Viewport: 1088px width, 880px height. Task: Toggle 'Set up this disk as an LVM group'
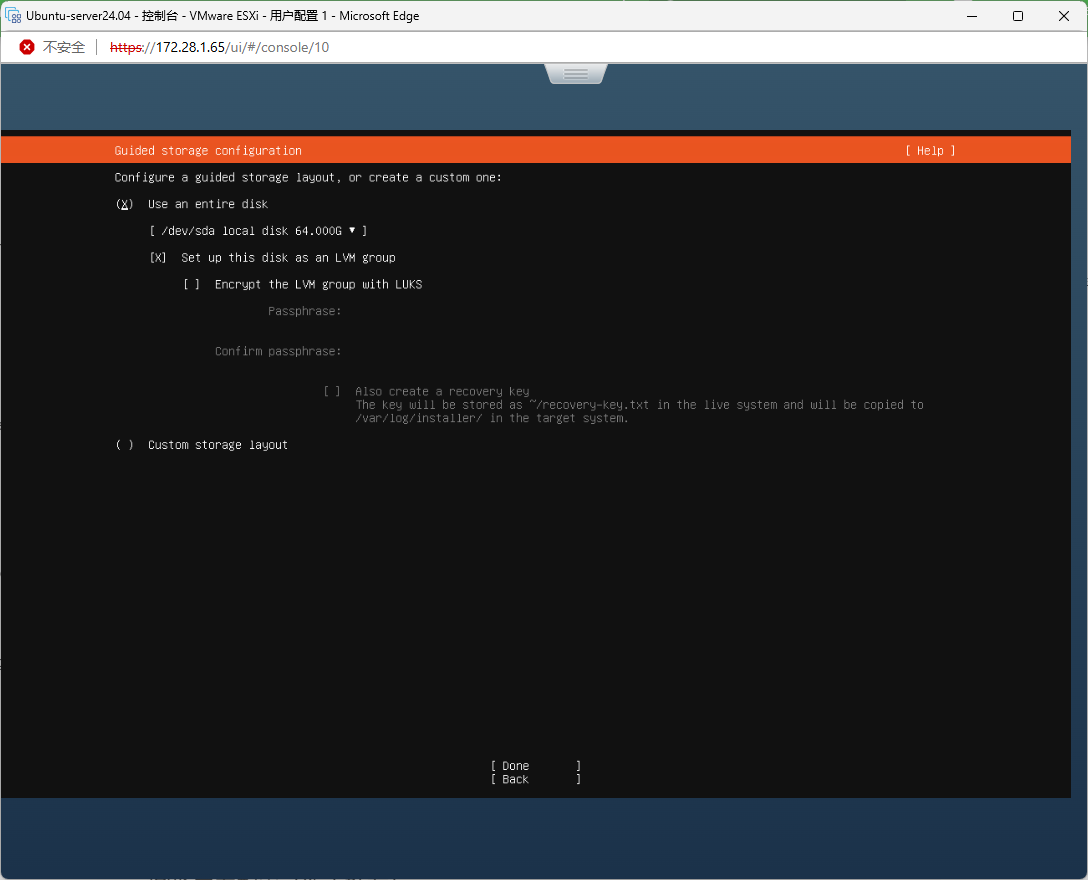(158, 258)
